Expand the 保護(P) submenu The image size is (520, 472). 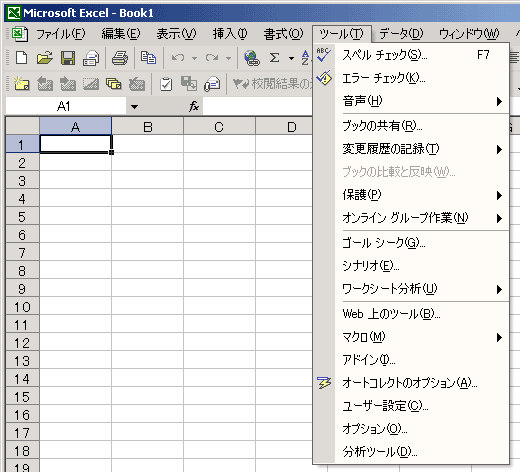pos(499,195)
